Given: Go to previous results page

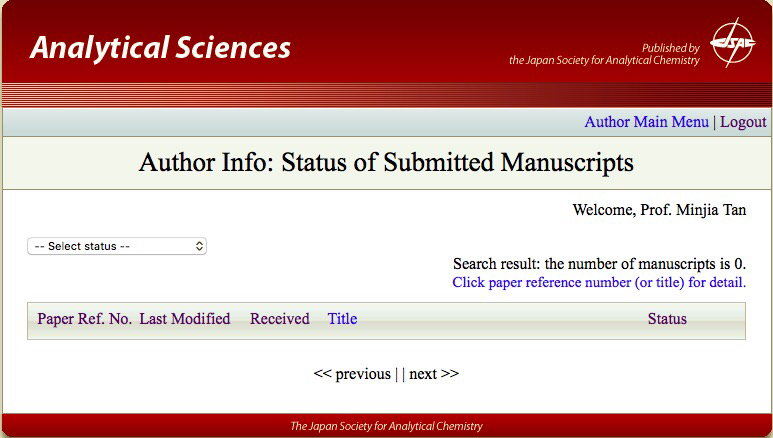Looking at the screenshot, I should point(352,374).
